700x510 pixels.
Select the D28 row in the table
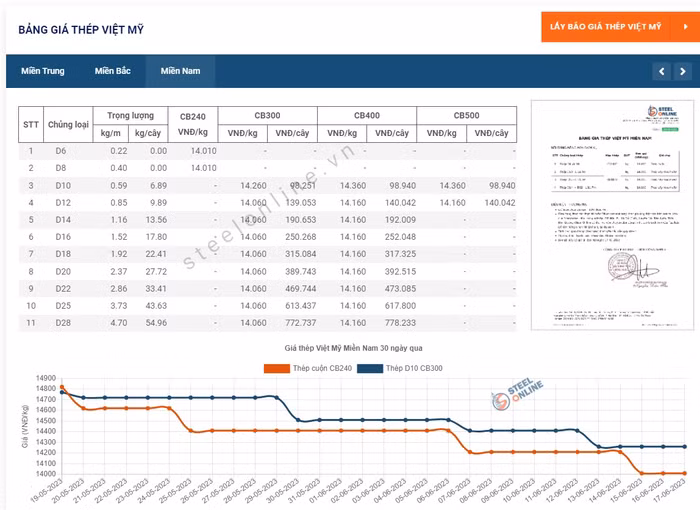[x=60, y=323]
